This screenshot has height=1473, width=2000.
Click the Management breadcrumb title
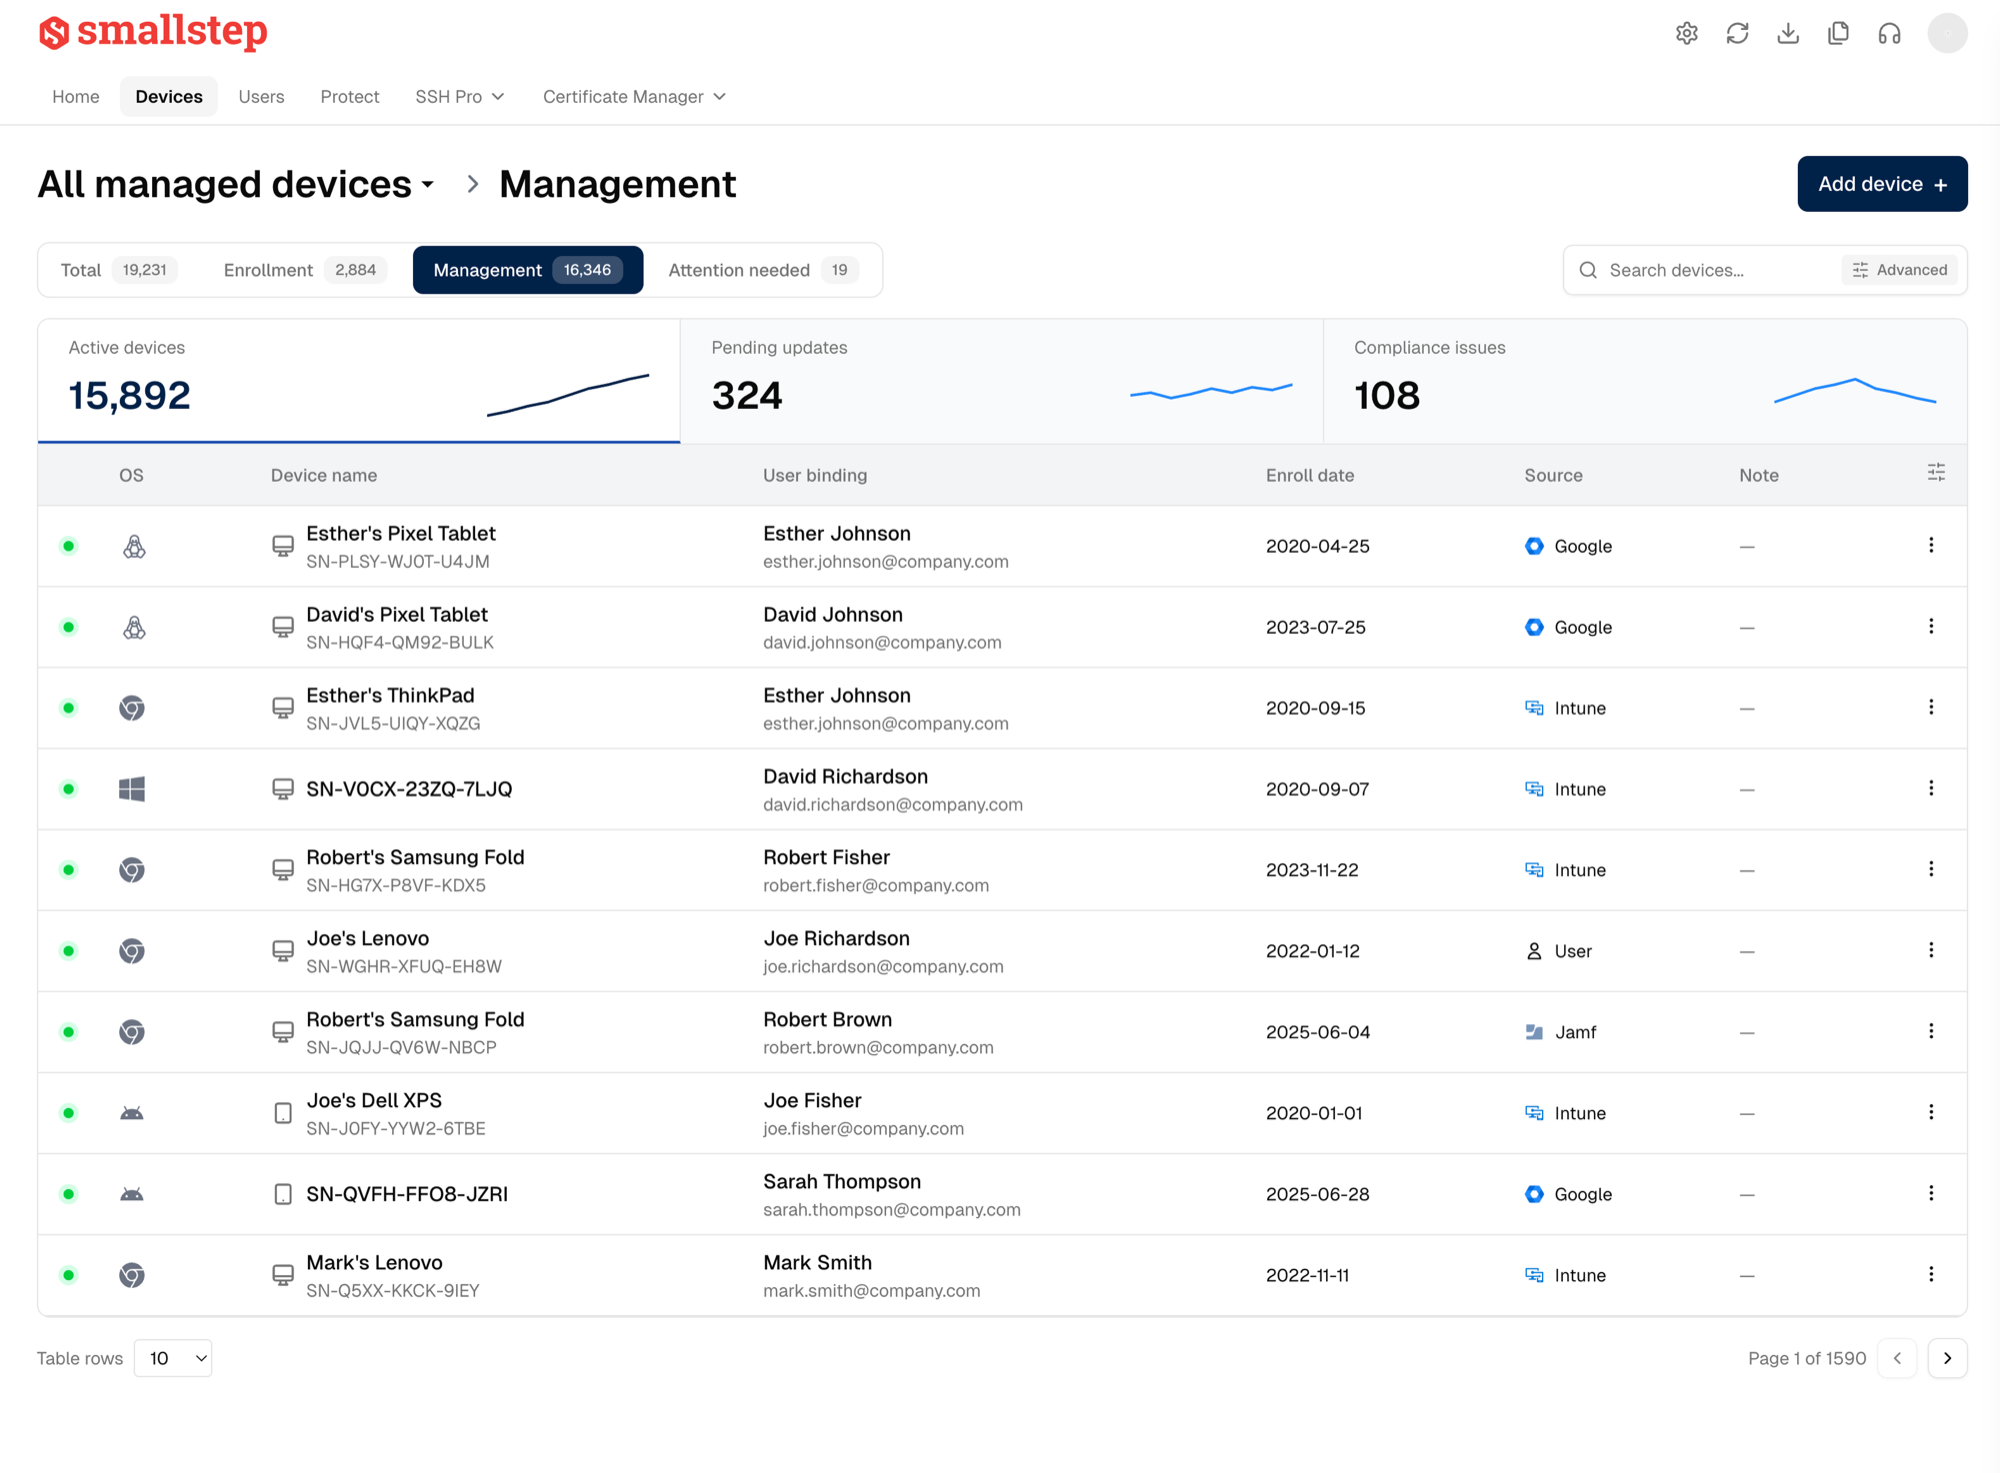coord(617,184)
